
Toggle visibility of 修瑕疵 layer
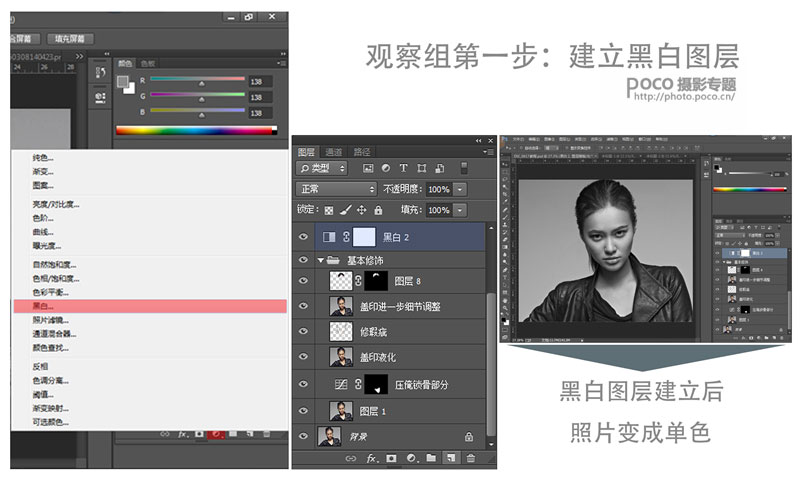pyautogui.click(x=304, y=331)
